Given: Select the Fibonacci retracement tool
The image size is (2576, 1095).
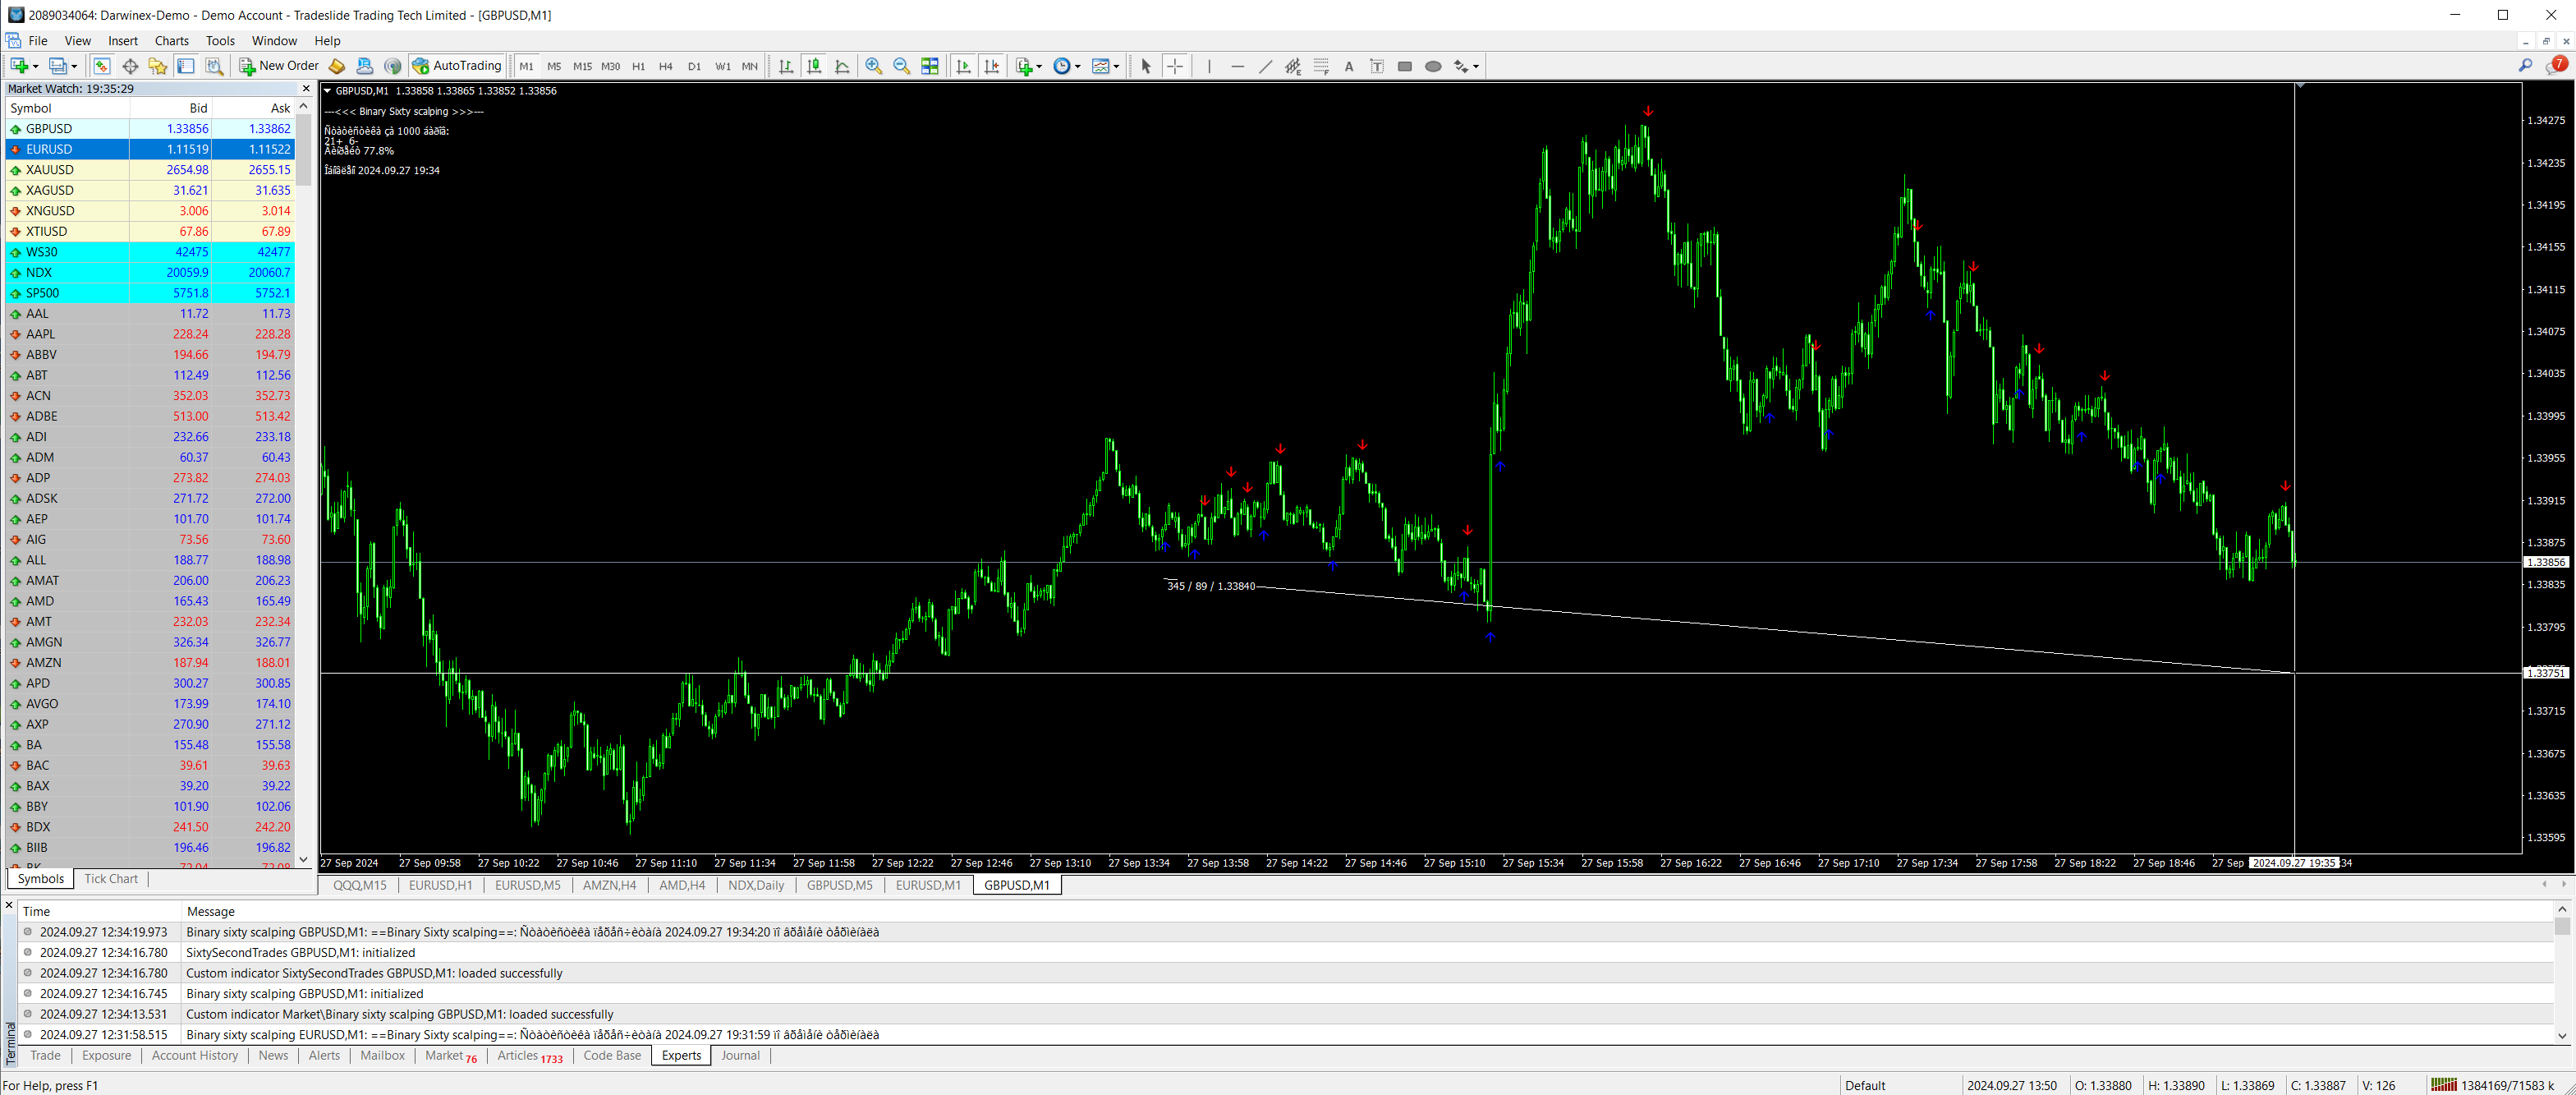Looking at the screenshot, I should point(1321,66).
